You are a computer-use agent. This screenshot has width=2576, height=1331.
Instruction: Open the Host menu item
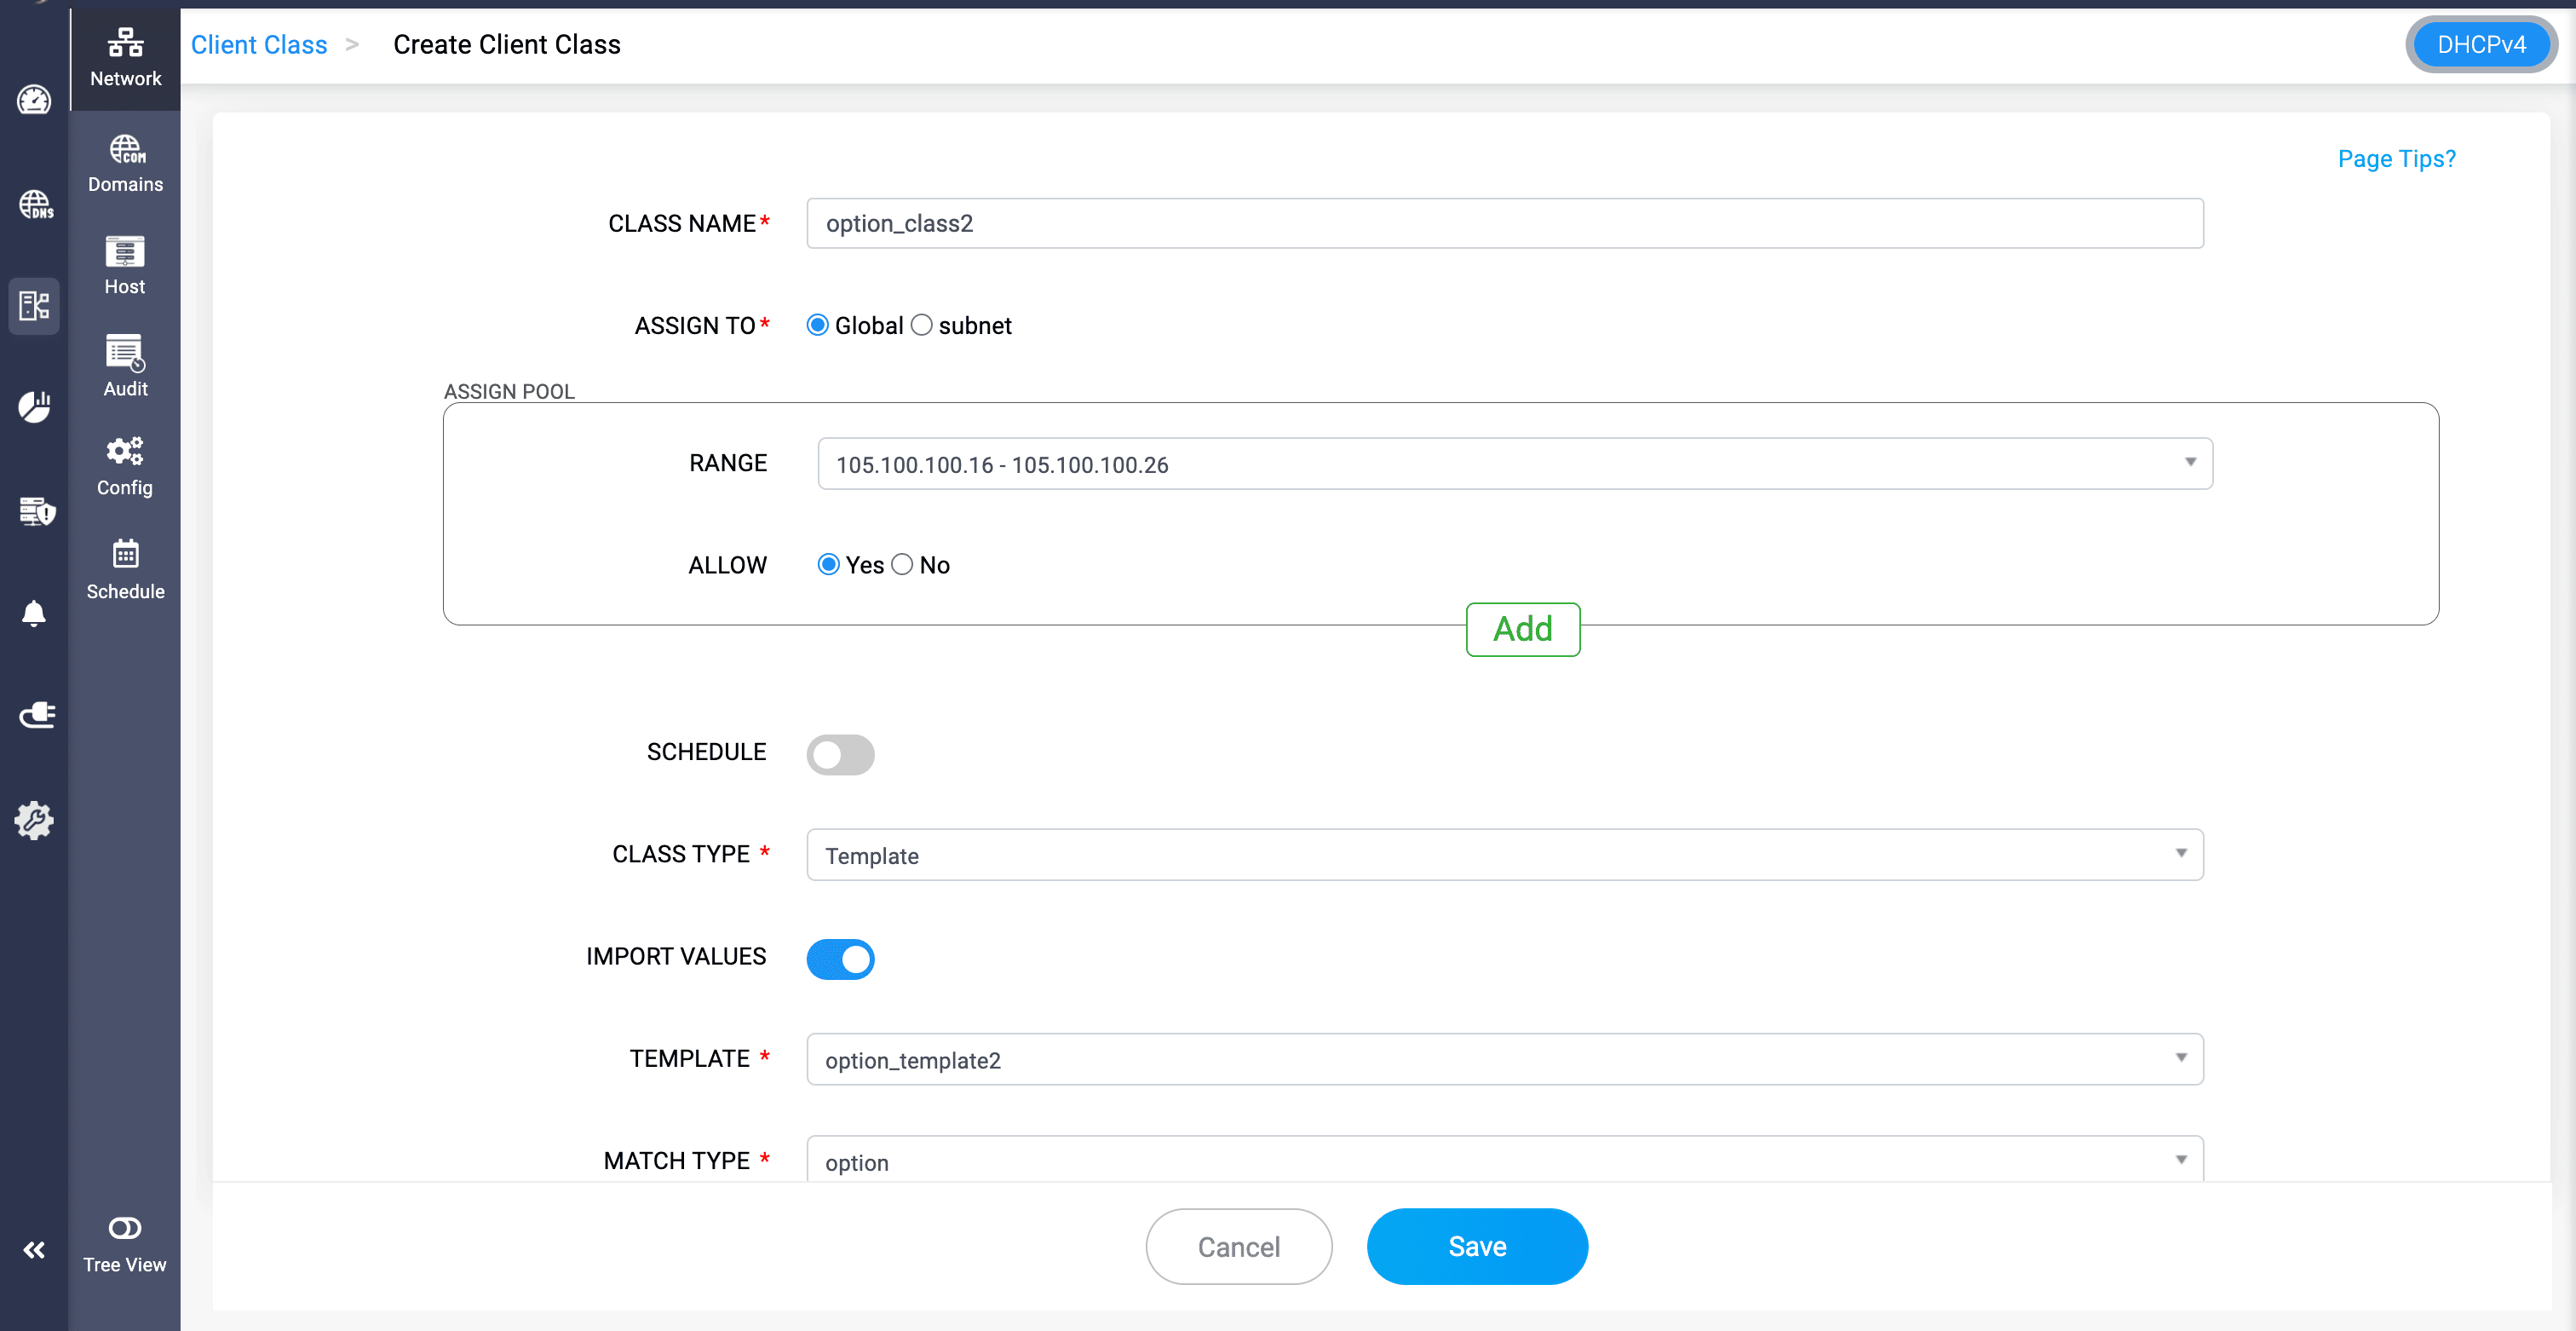[125, 265]
